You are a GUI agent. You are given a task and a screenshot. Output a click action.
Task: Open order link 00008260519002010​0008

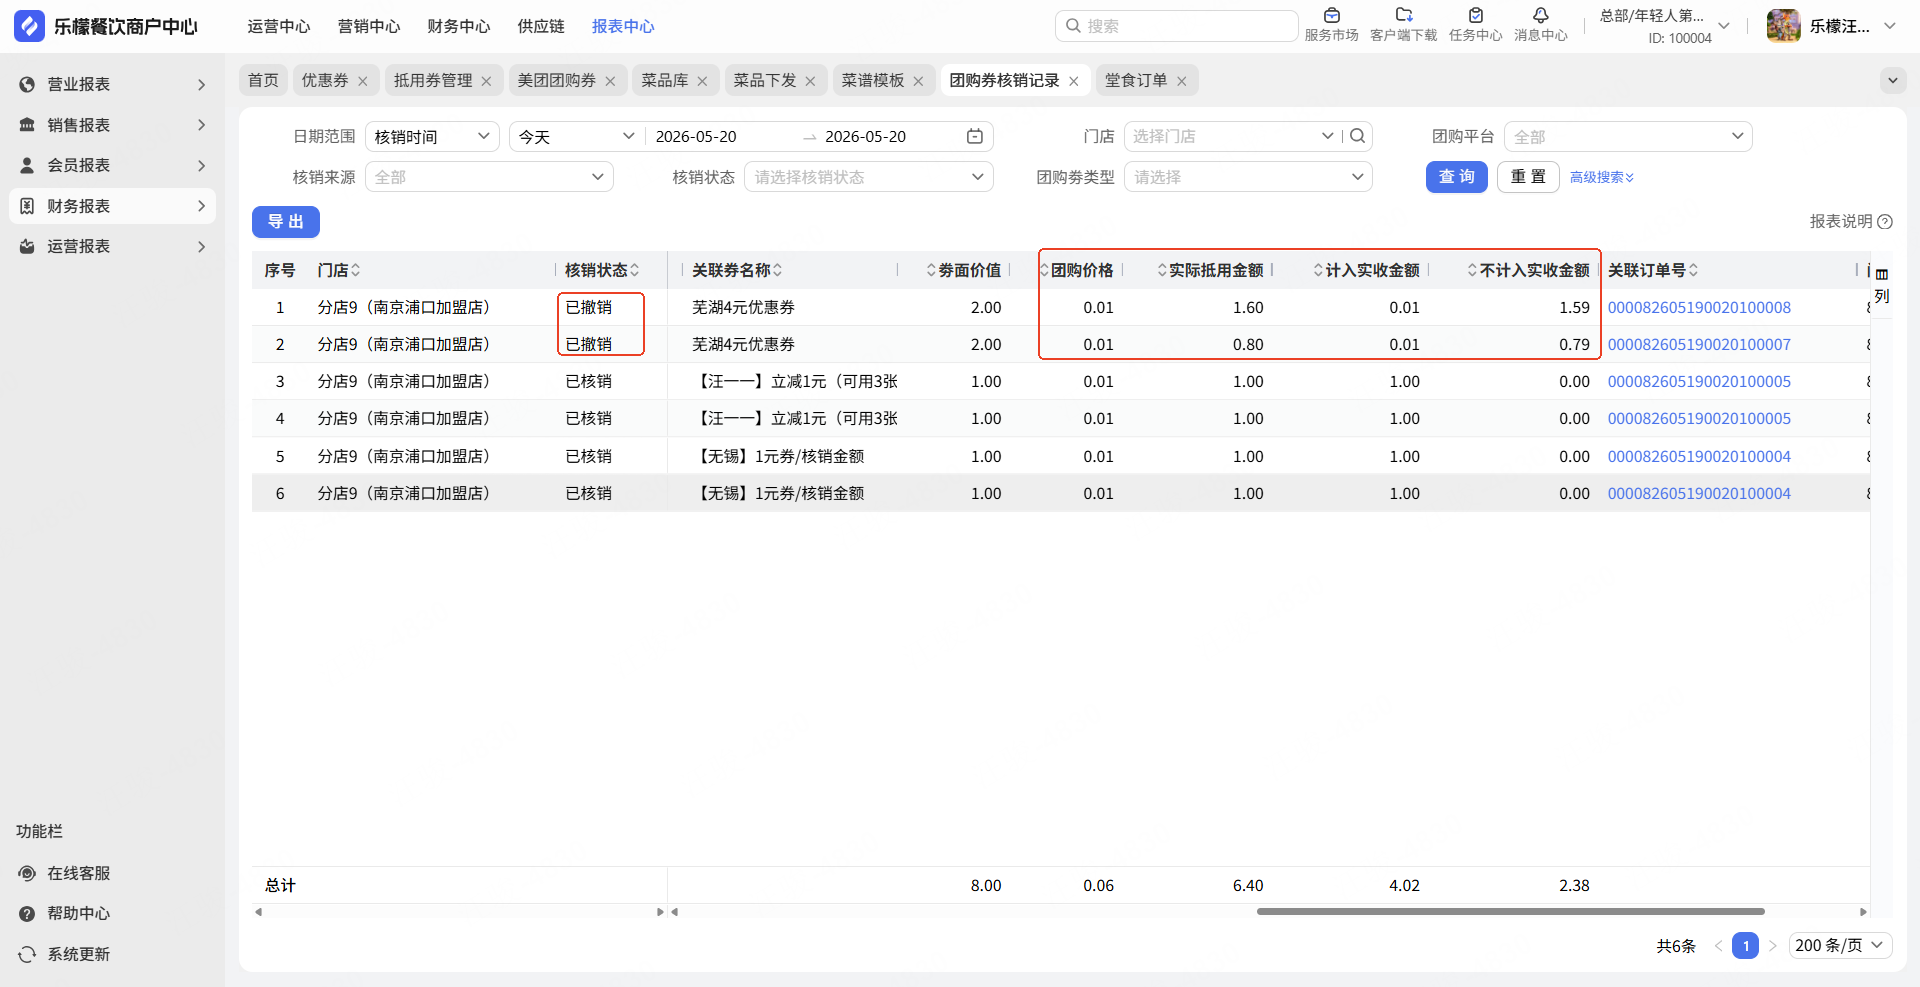pos(1699,308)
